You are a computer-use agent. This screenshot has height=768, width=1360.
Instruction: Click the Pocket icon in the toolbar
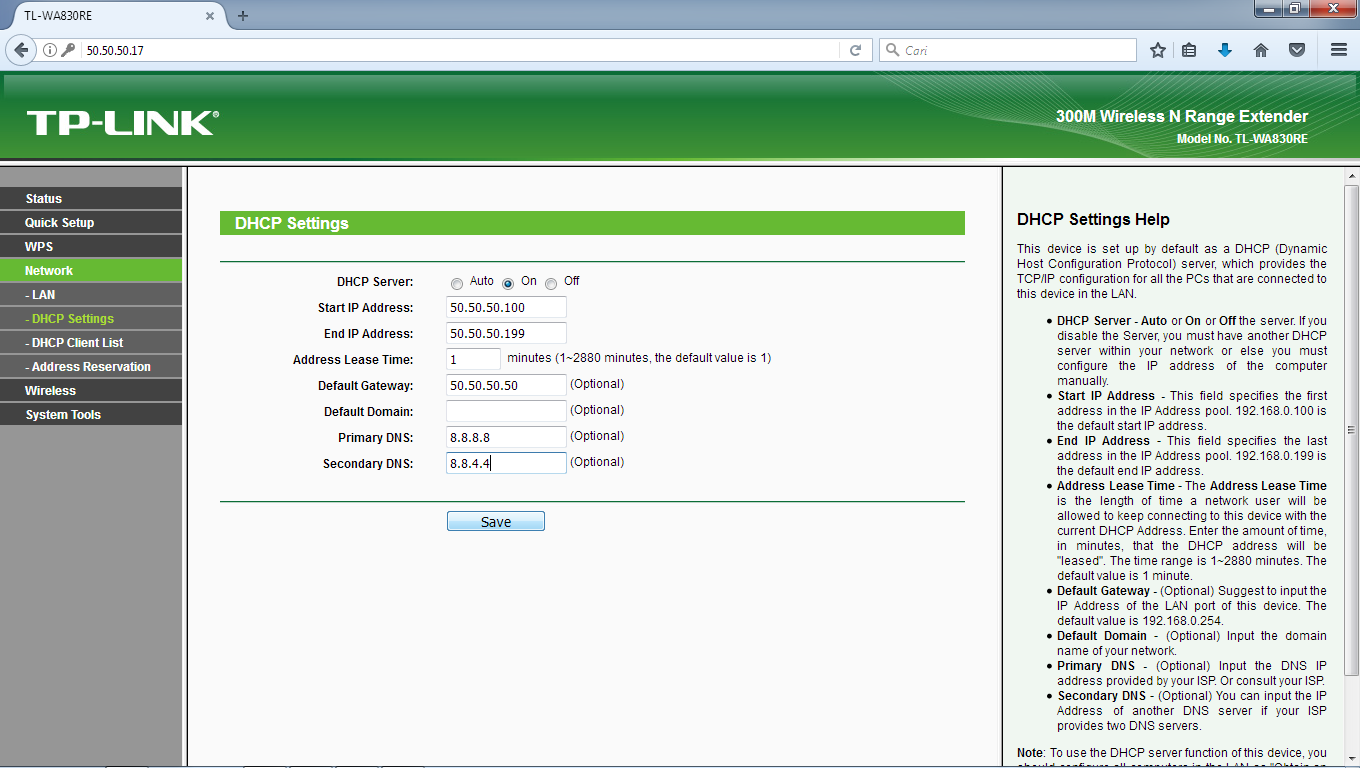1297,50
